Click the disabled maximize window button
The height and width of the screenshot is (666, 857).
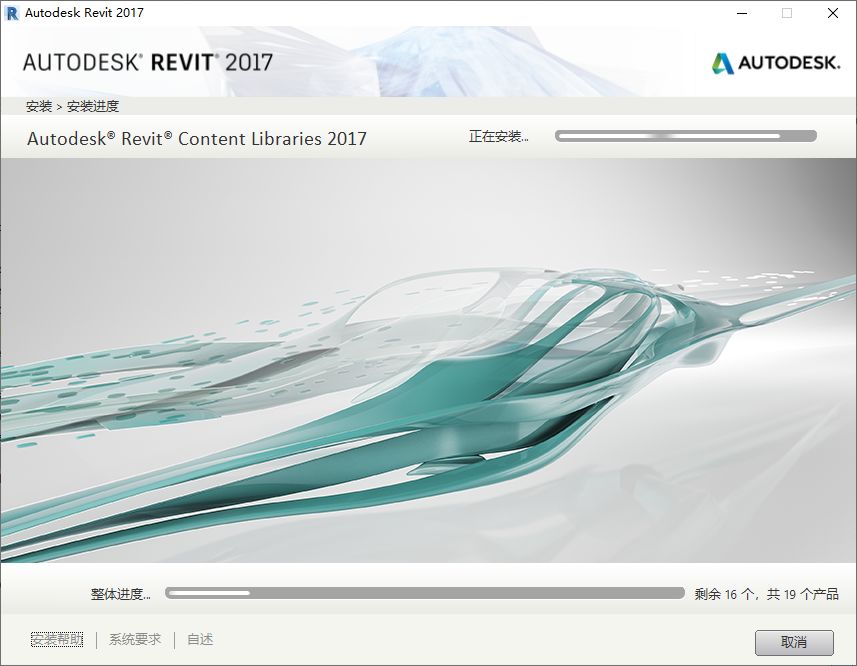coord(787,13)
